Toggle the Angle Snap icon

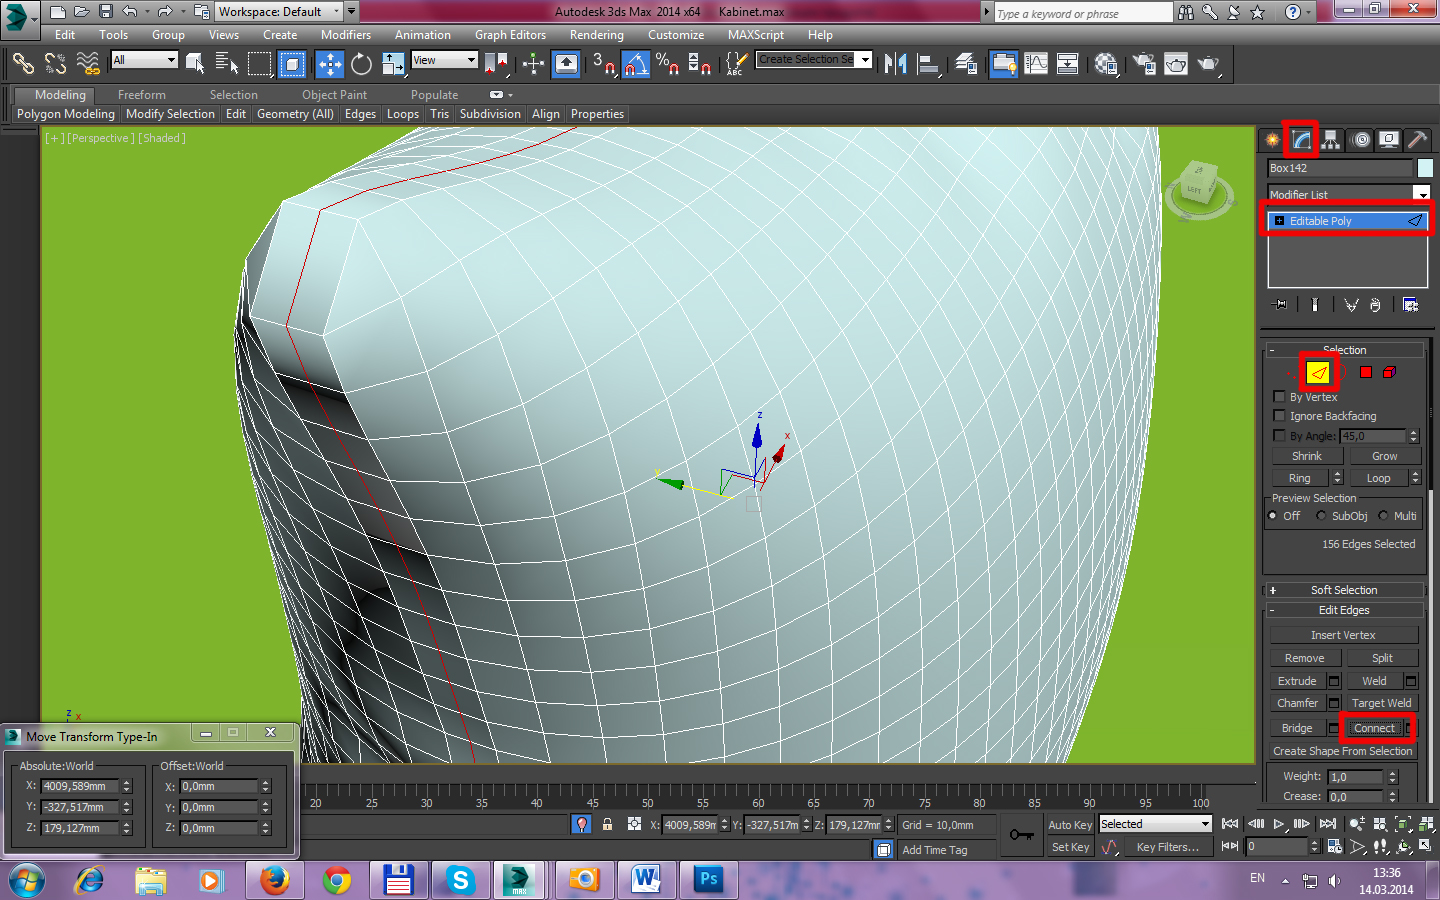636,64
